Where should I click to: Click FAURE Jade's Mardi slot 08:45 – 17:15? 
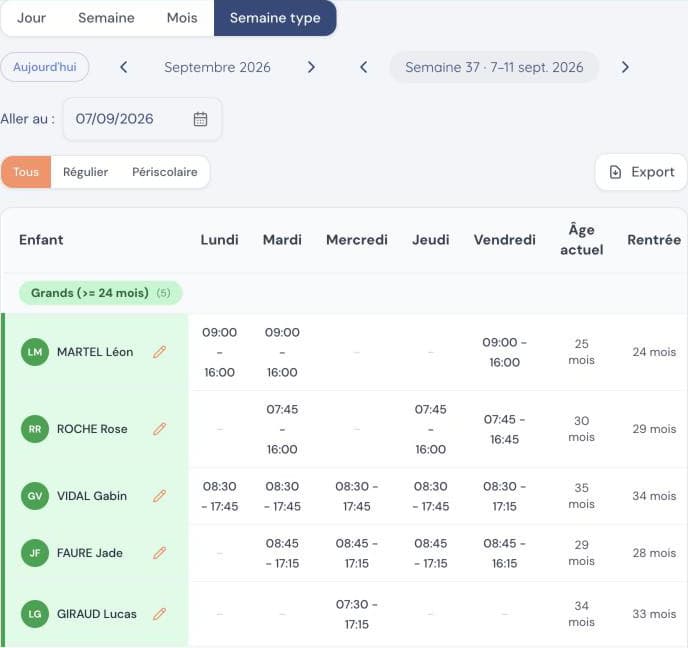(x=282, y=553)
